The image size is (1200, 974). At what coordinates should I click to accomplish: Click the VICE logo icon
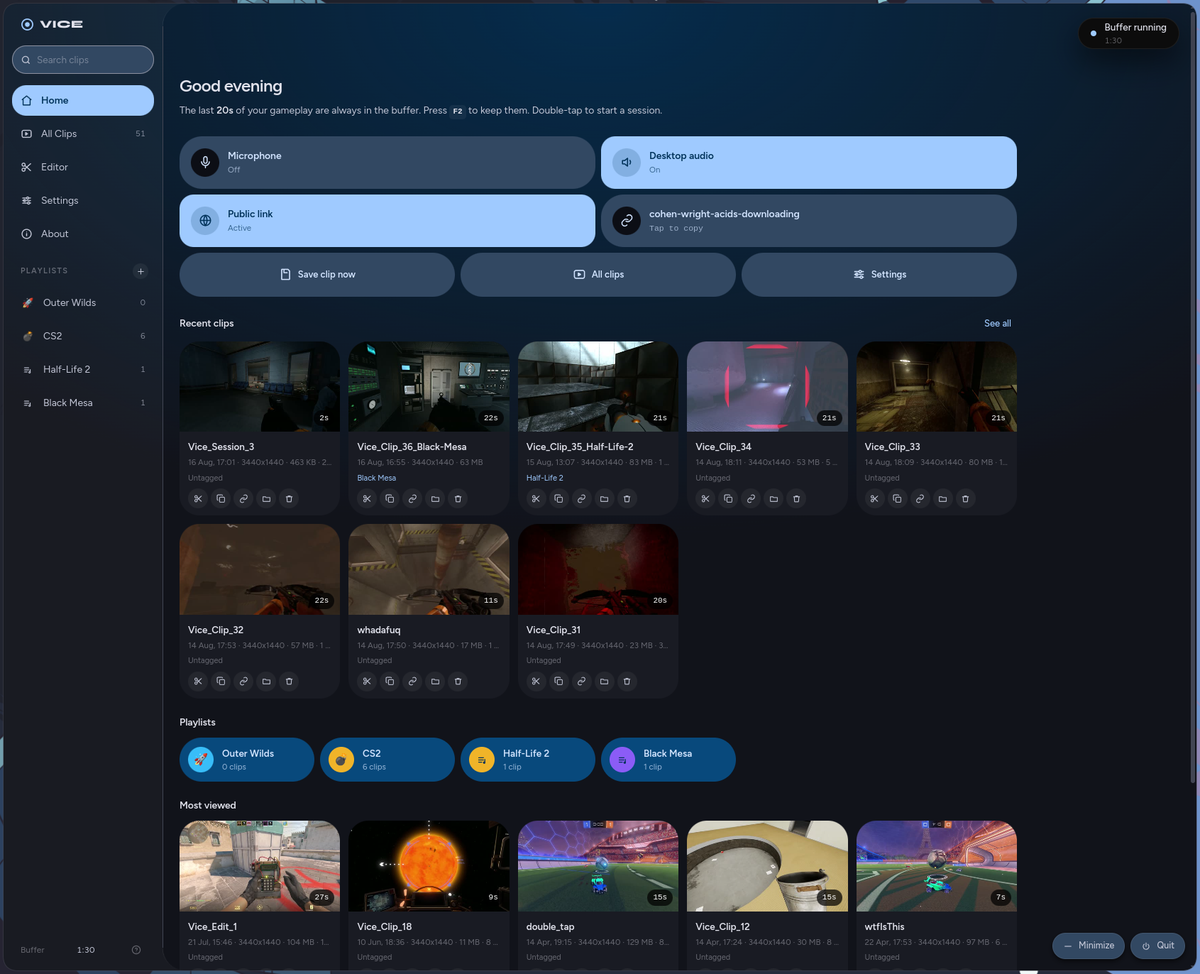click(x=27, y=24)
